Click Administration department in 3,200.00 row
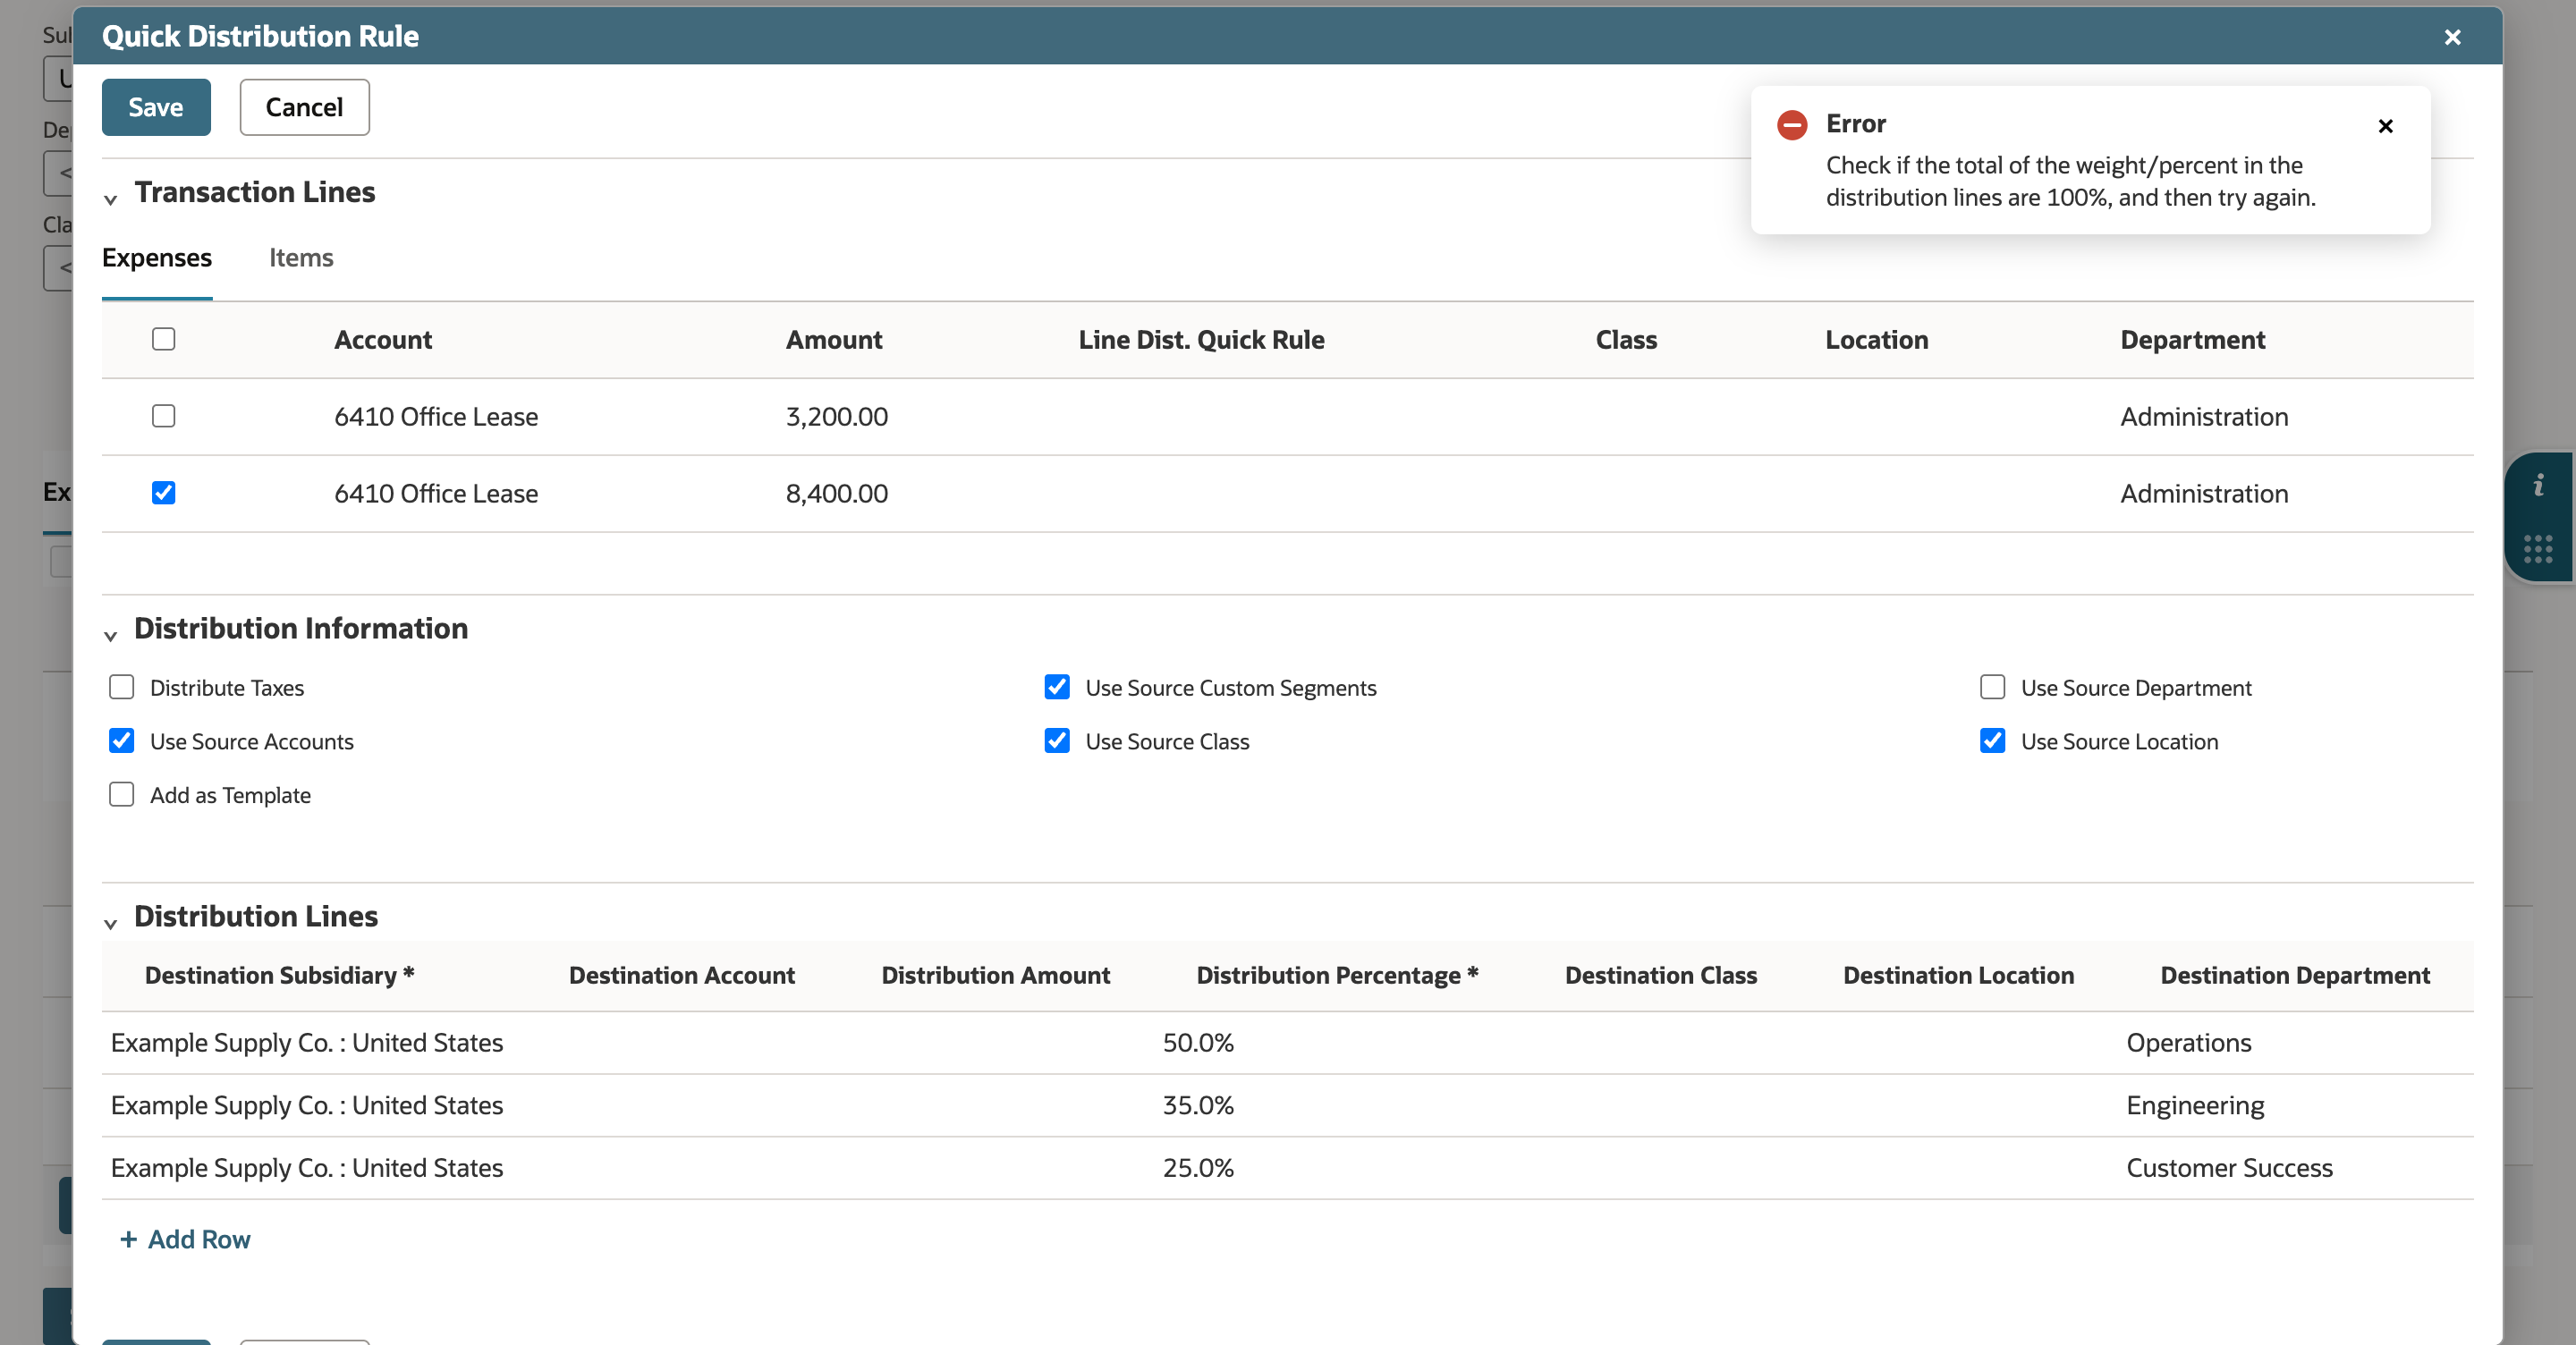Image resolution: width=2576 pixels, height=1345 pixels. [2204, 417]
